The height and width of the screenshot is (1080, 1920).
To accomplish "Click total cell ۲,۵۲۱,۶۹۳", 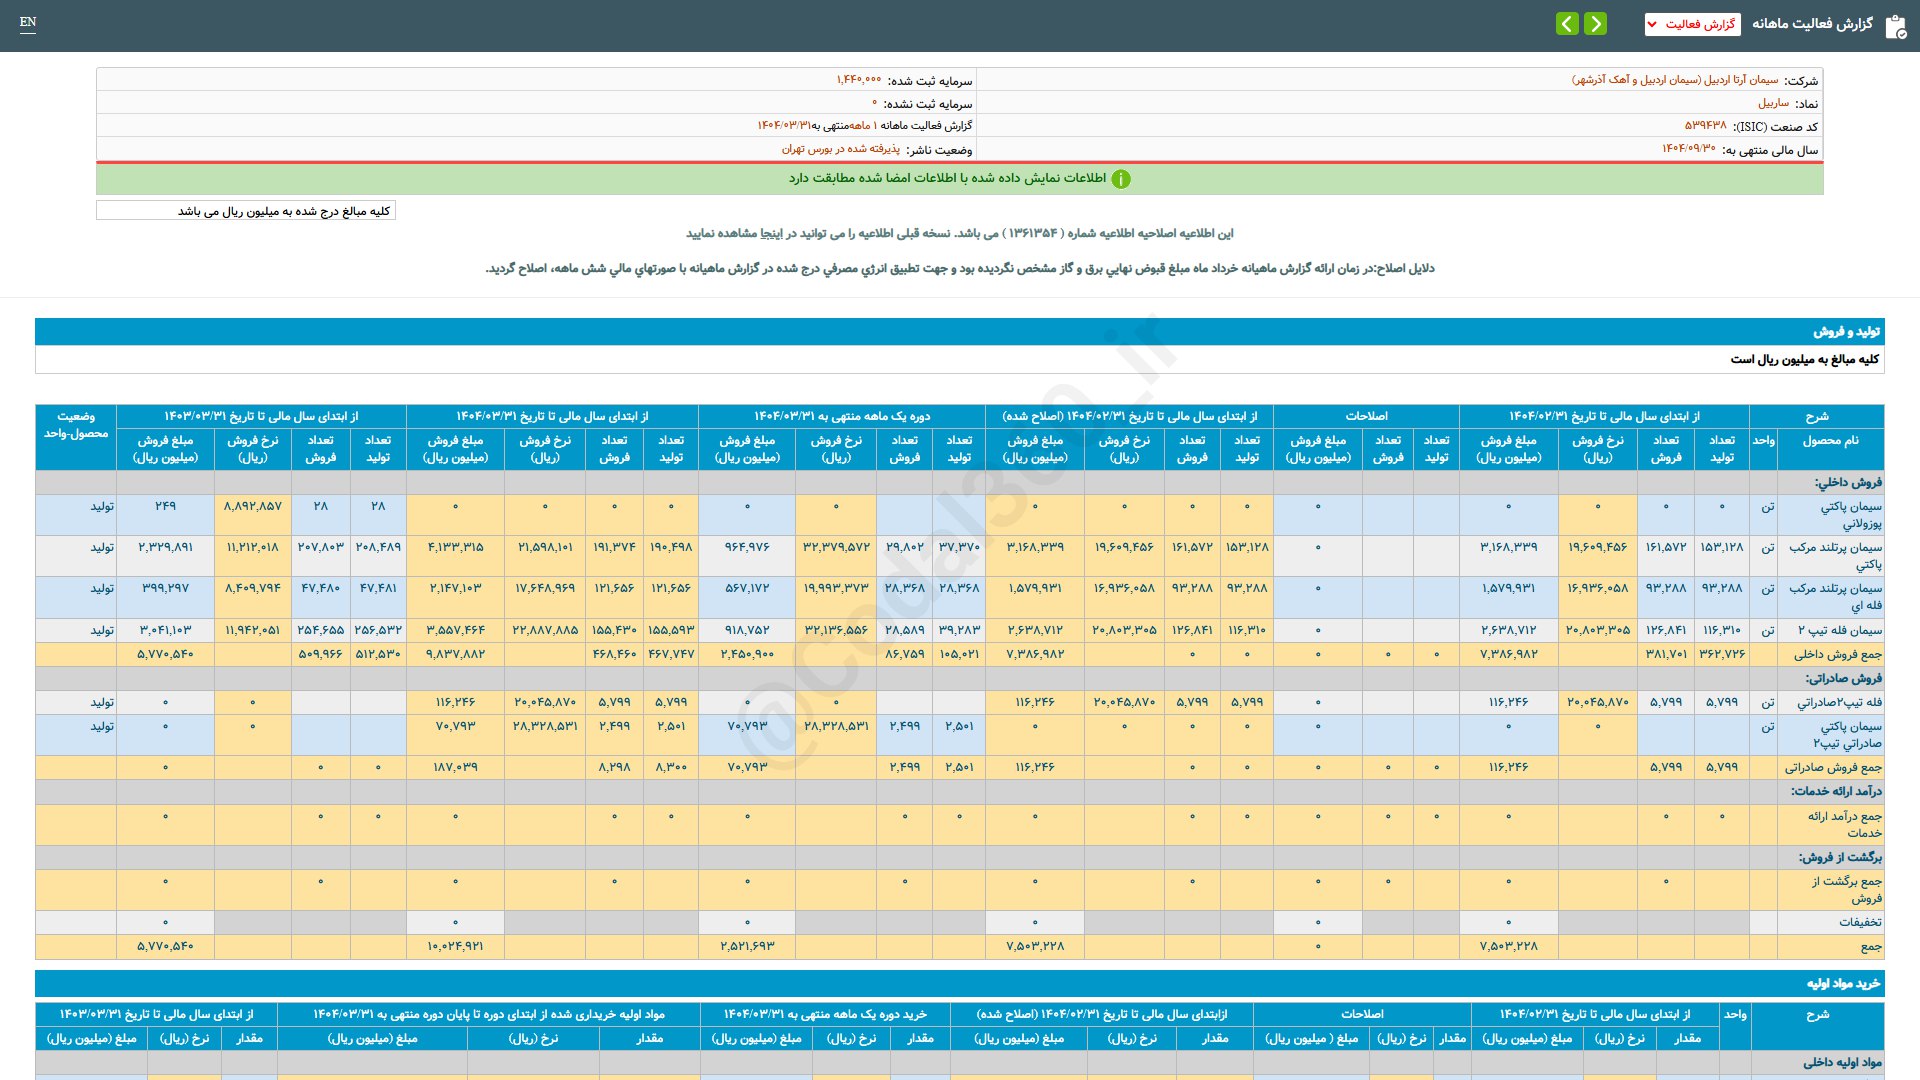I will point(747,946).
